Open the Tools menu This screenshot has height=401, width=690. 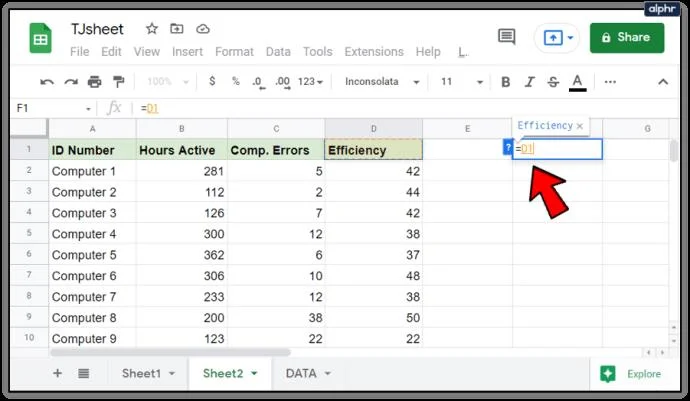click(x=318, y=52)
